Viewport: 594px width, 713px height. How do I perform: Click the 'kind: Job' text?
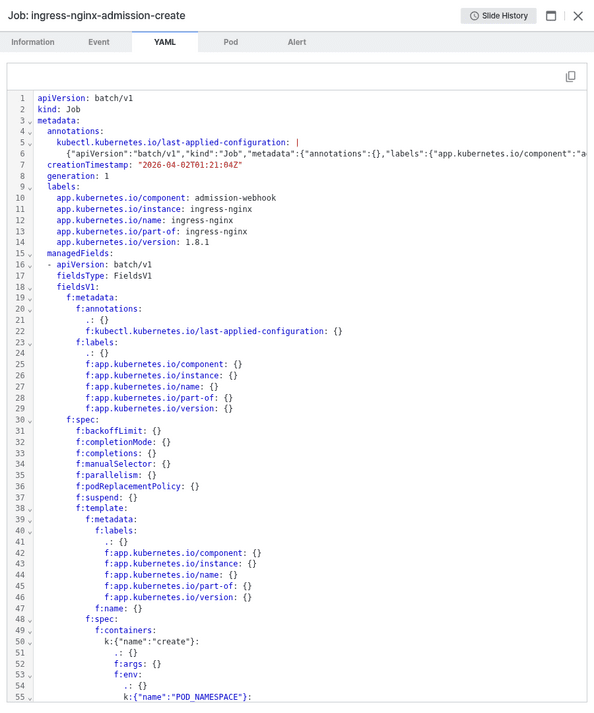point(59,109)
